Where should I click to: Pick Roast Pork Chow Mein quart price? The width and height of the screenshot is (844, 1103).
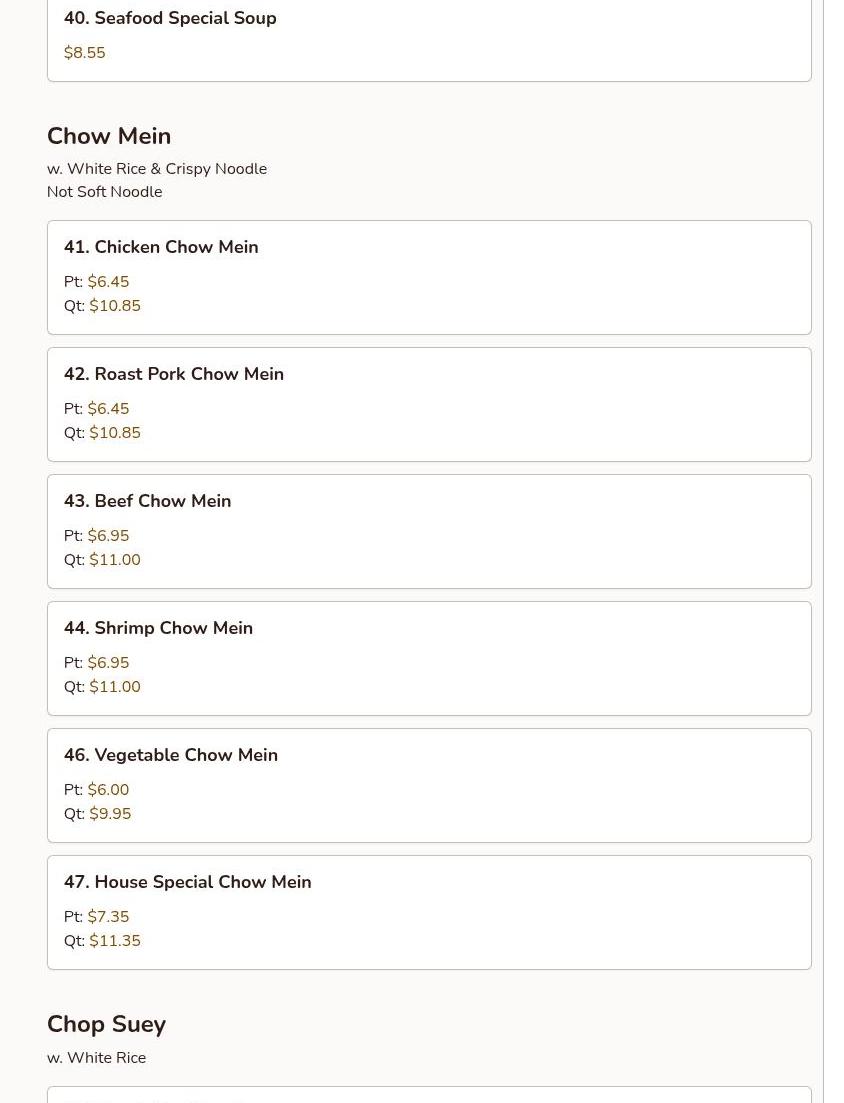click(115, 433)
